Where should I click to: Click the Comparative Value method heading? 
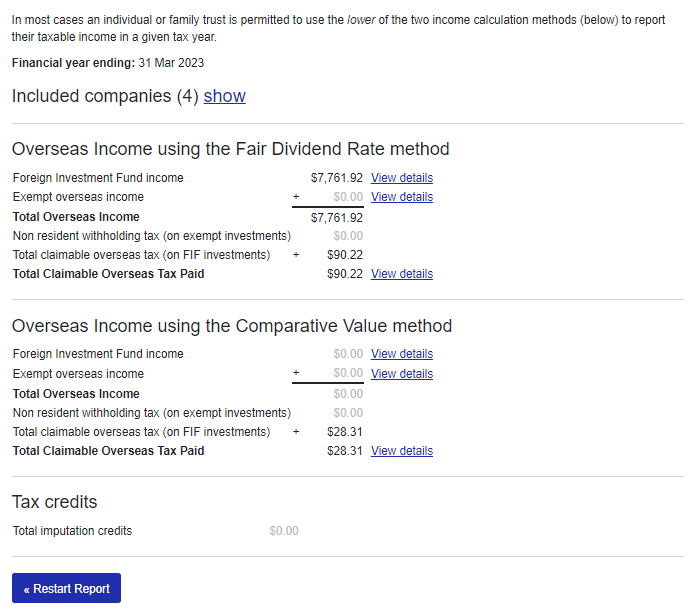coord(231,326)
